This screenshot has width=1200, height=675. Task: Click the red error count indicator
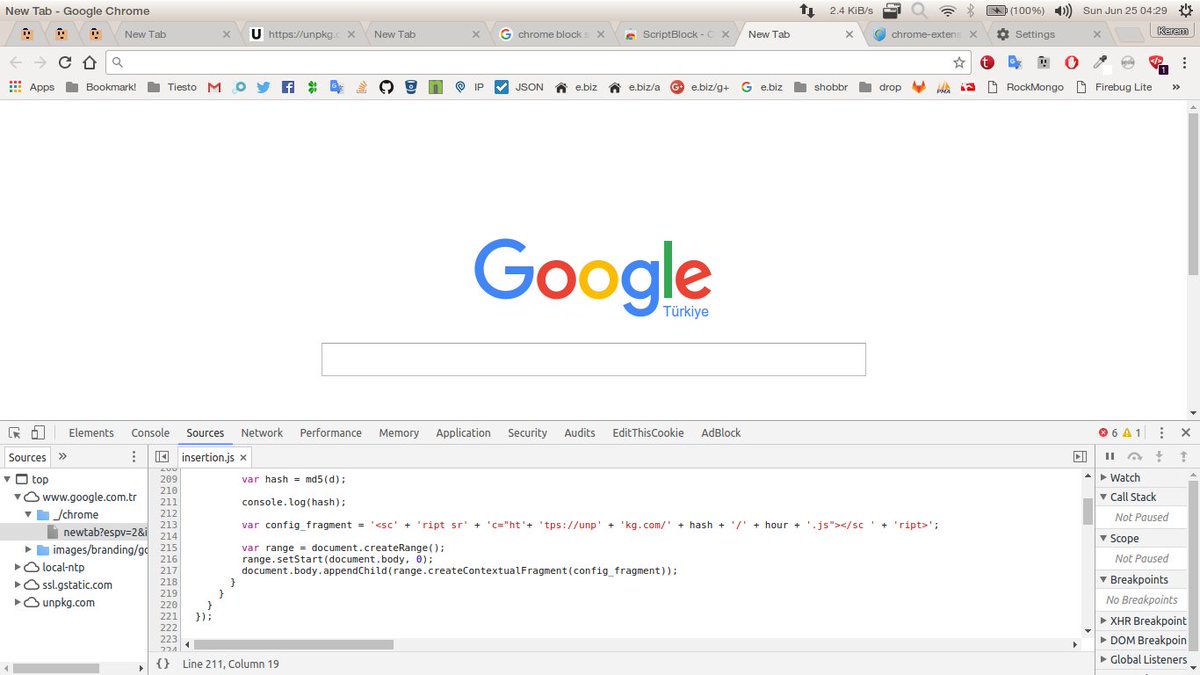coord(1108,433)
